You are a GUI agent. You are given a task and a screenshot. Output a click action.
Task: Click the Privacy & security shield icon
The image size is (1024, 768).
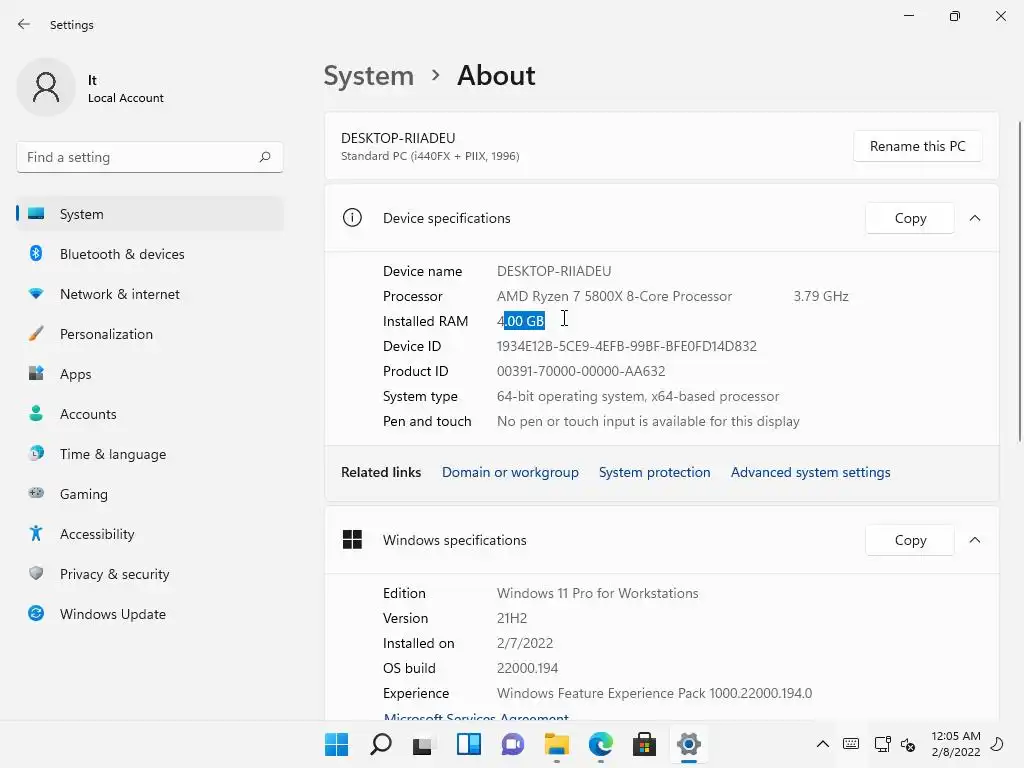[x=36, y=573]
